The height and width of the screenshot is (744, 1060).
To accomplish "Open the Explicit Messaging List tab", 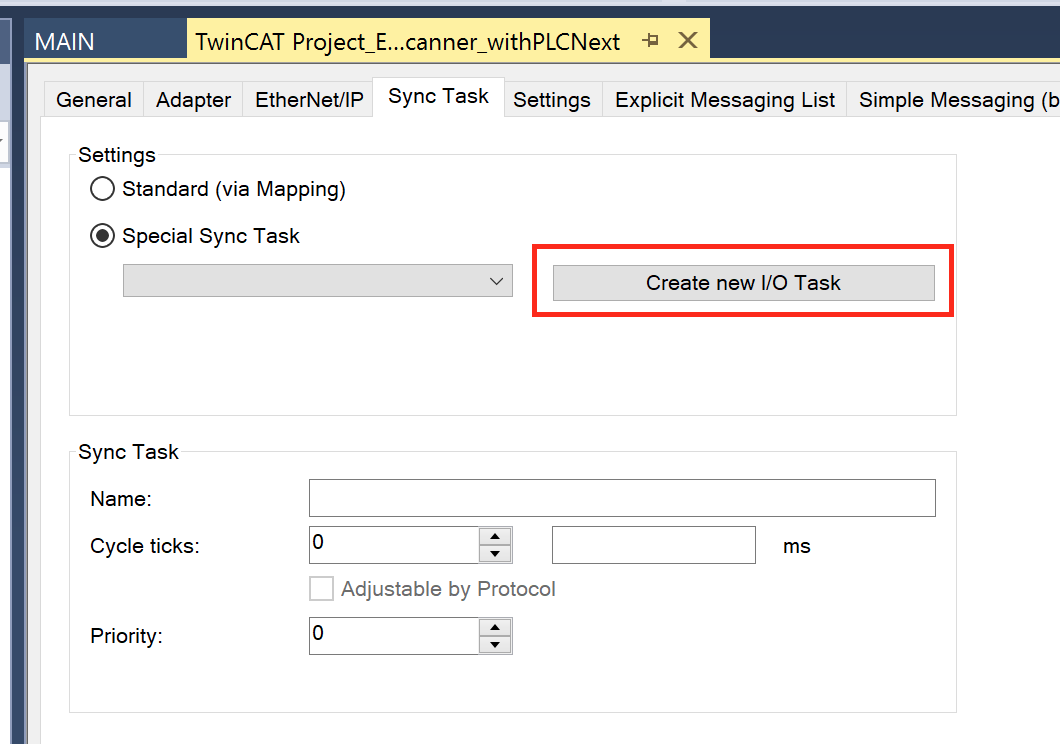I will click(x=725, y=100).
